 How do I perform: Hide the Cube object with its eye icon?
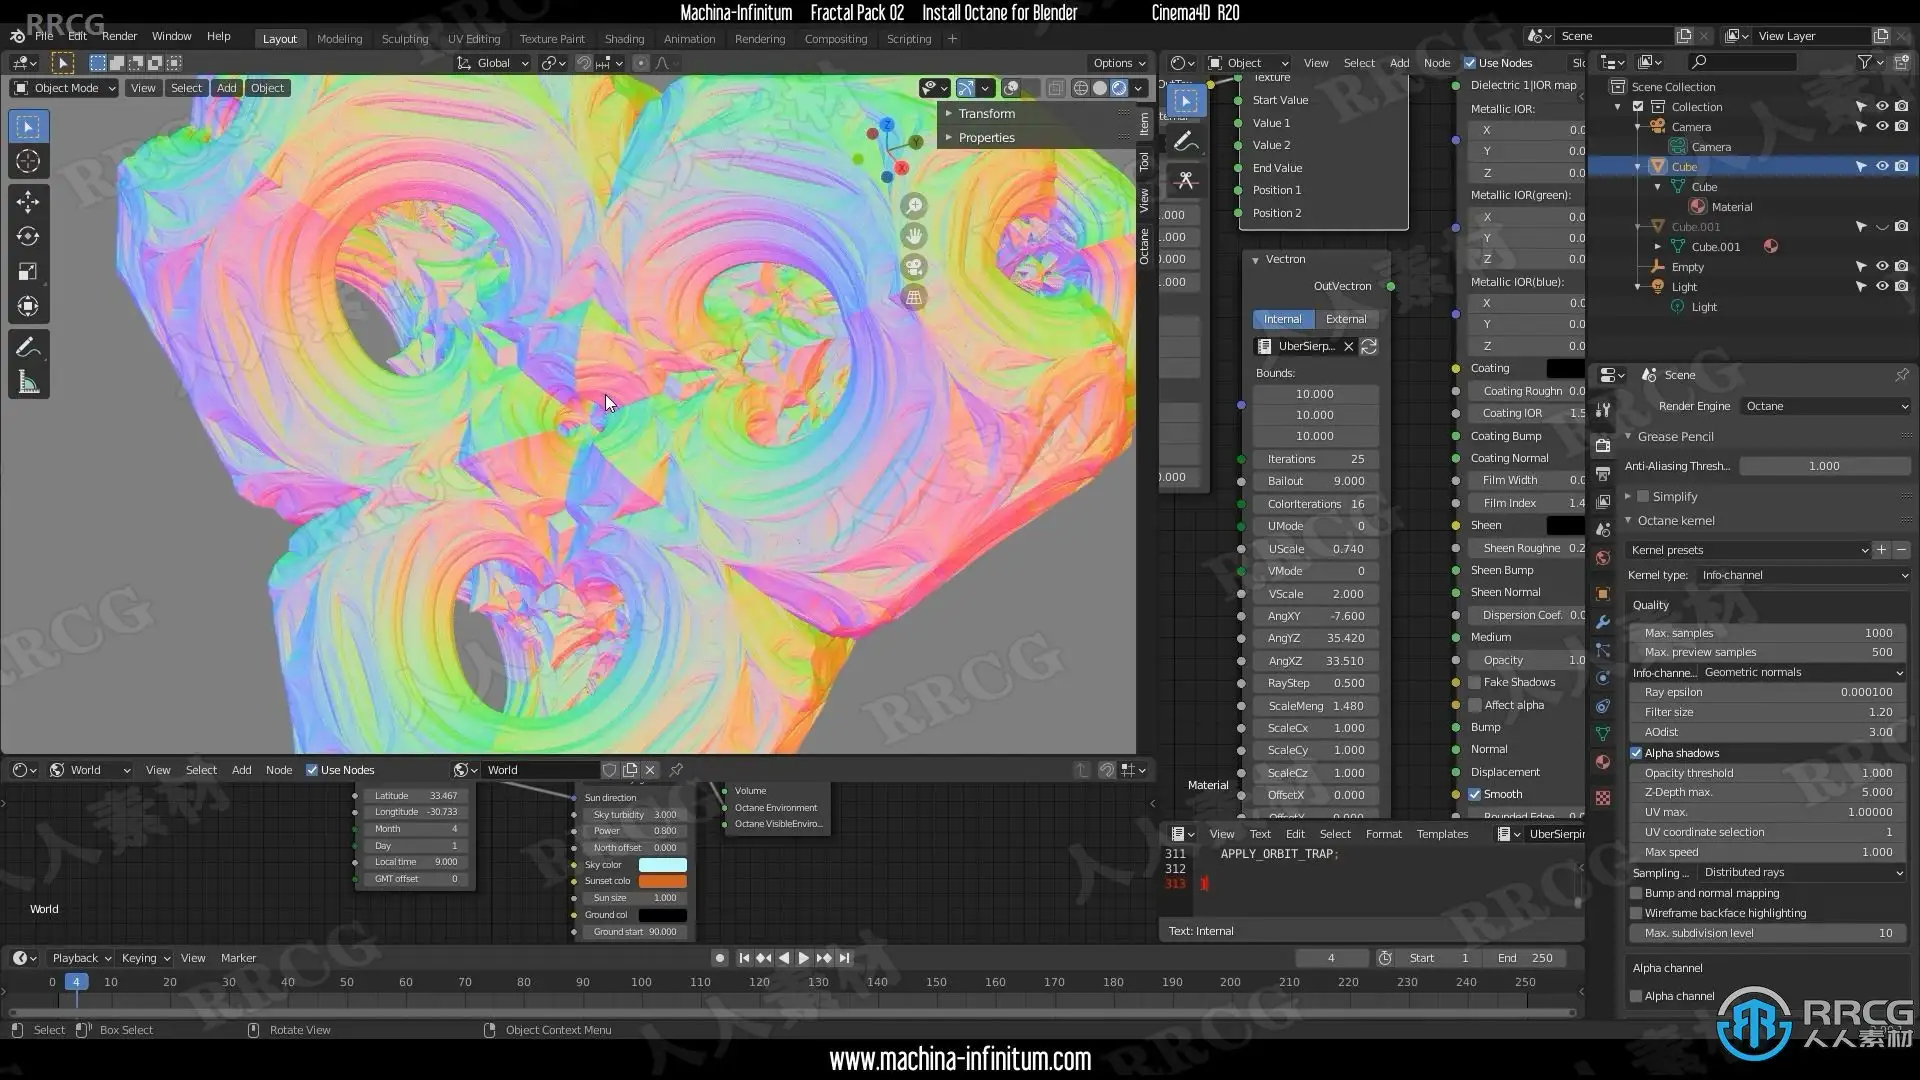(x=1881, y=166)
